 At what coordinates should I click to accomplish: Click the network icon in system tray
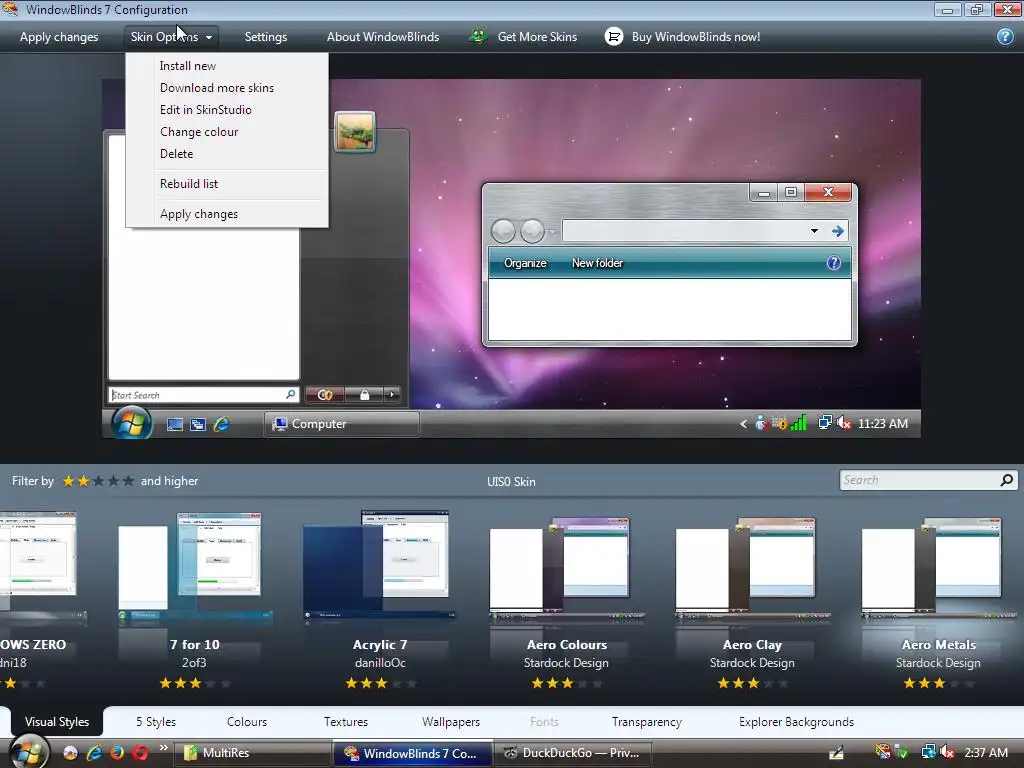928,752
